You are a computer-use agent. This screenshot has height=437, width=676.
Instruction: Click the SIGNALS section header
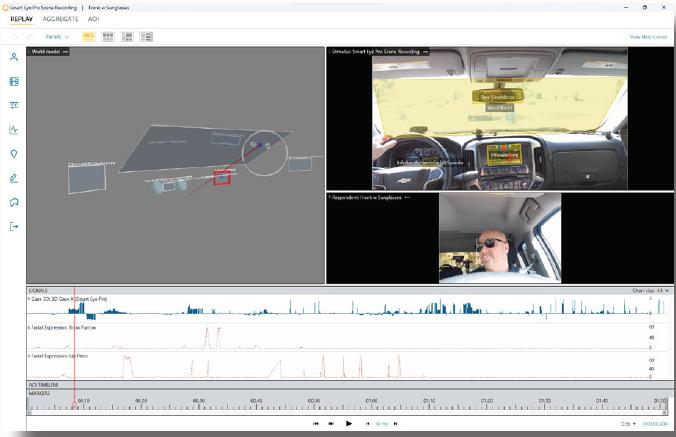(350, 291)
